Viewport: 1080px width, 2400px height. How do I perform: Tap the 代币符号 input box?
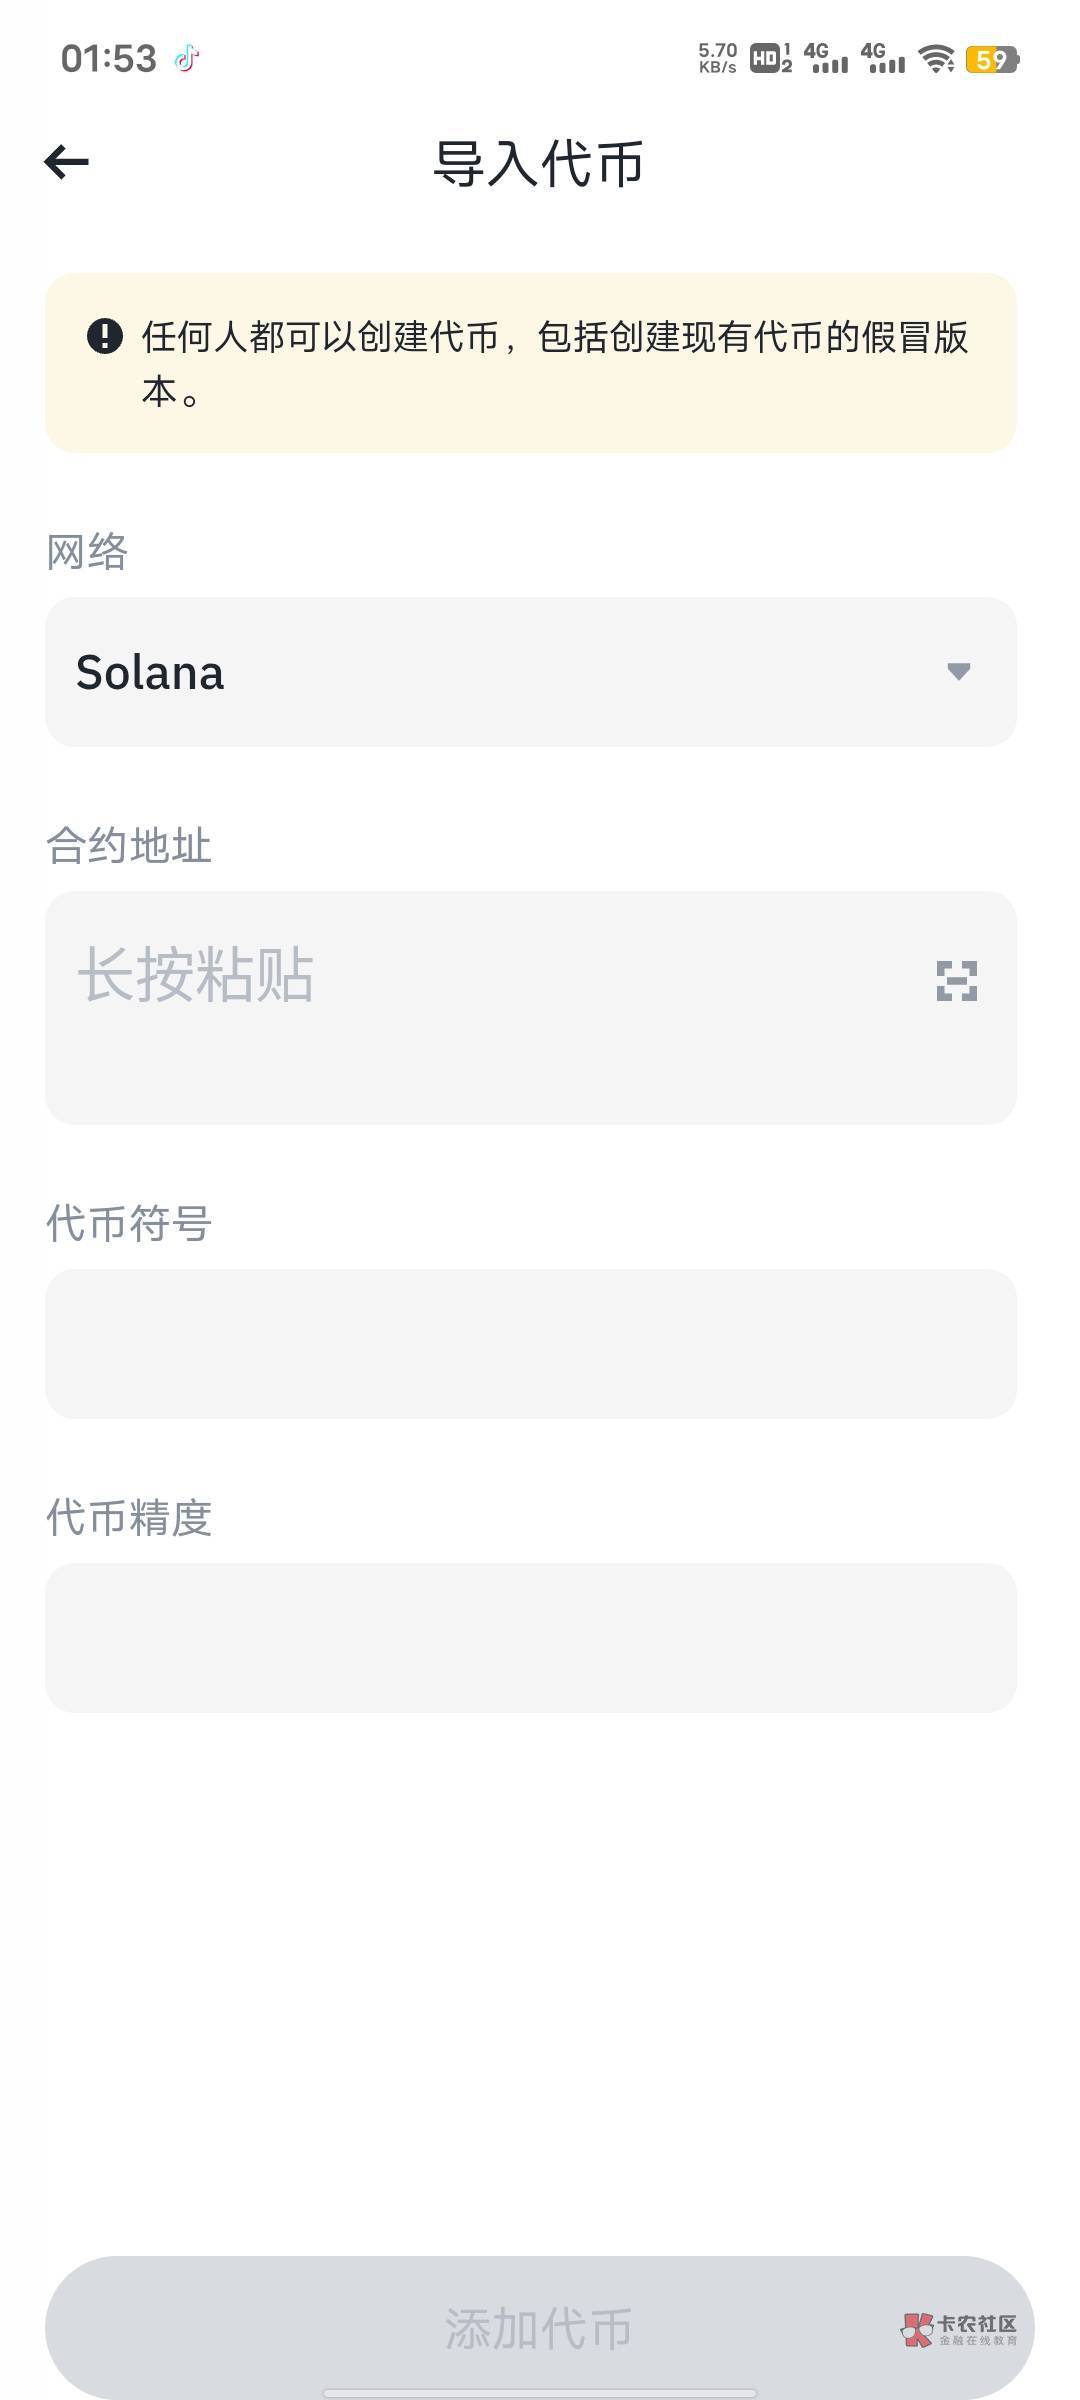[x=530, y=1343]
